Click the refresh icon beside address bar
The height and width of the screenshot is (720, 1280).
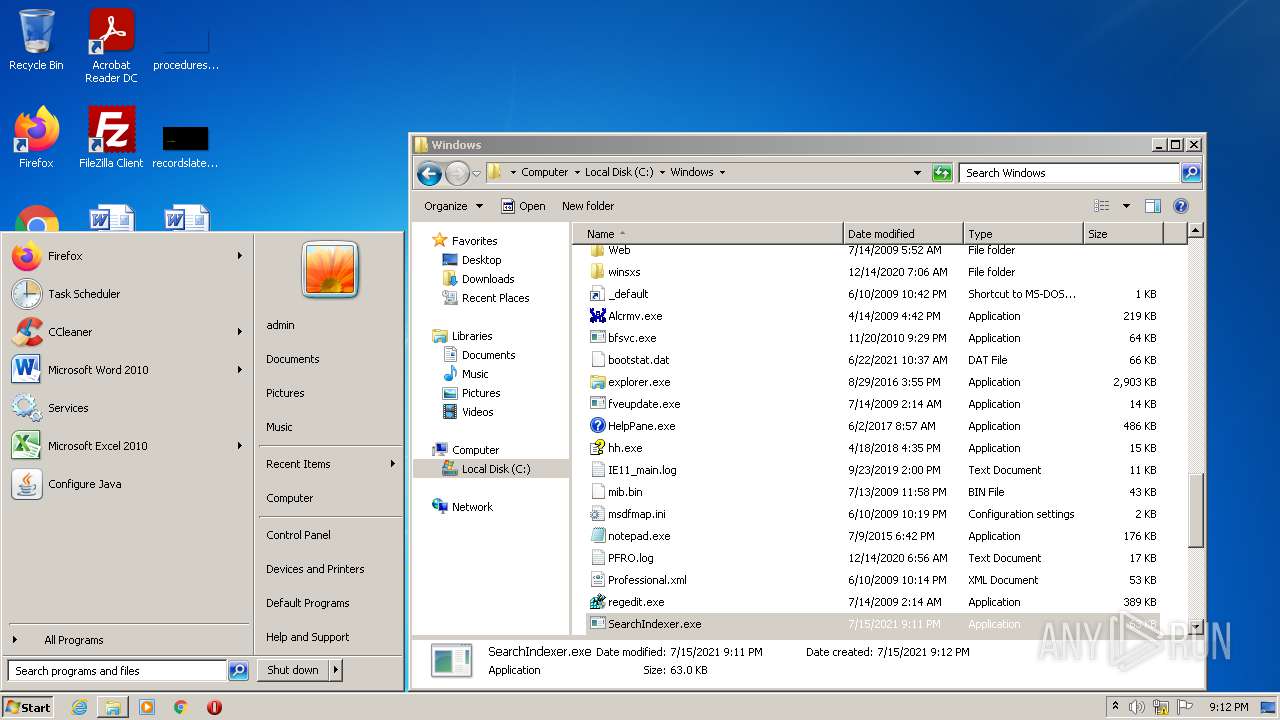point(941,173)
